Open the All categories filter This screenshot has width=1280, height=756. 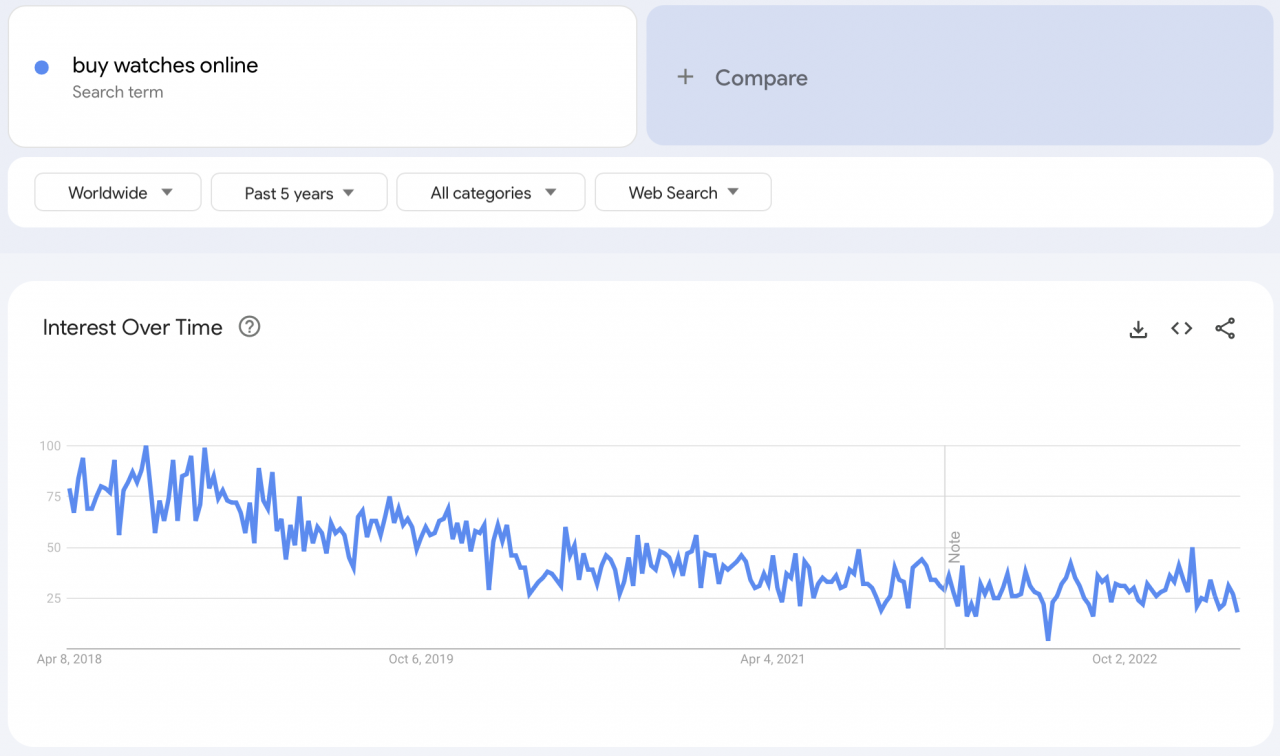click(490, 192)
